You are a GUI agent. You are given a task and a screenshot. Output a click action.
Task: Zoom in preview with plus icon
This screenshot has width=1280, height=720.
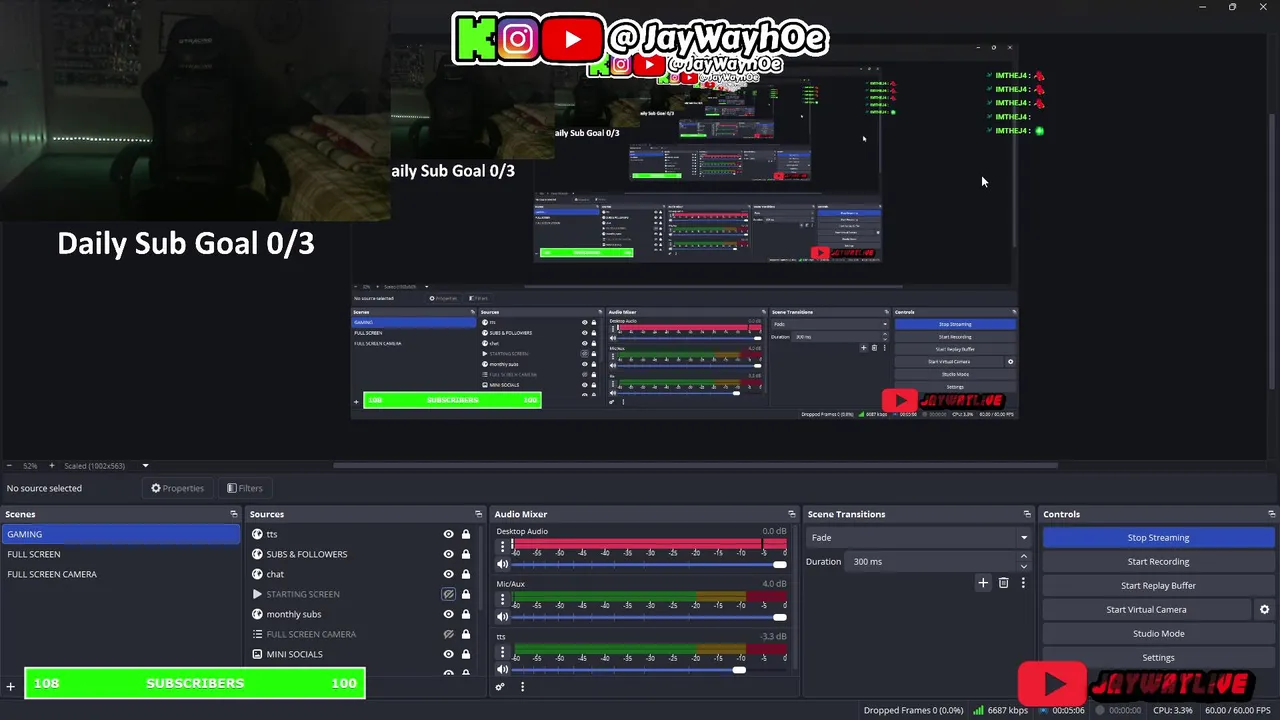click(52, 466)
